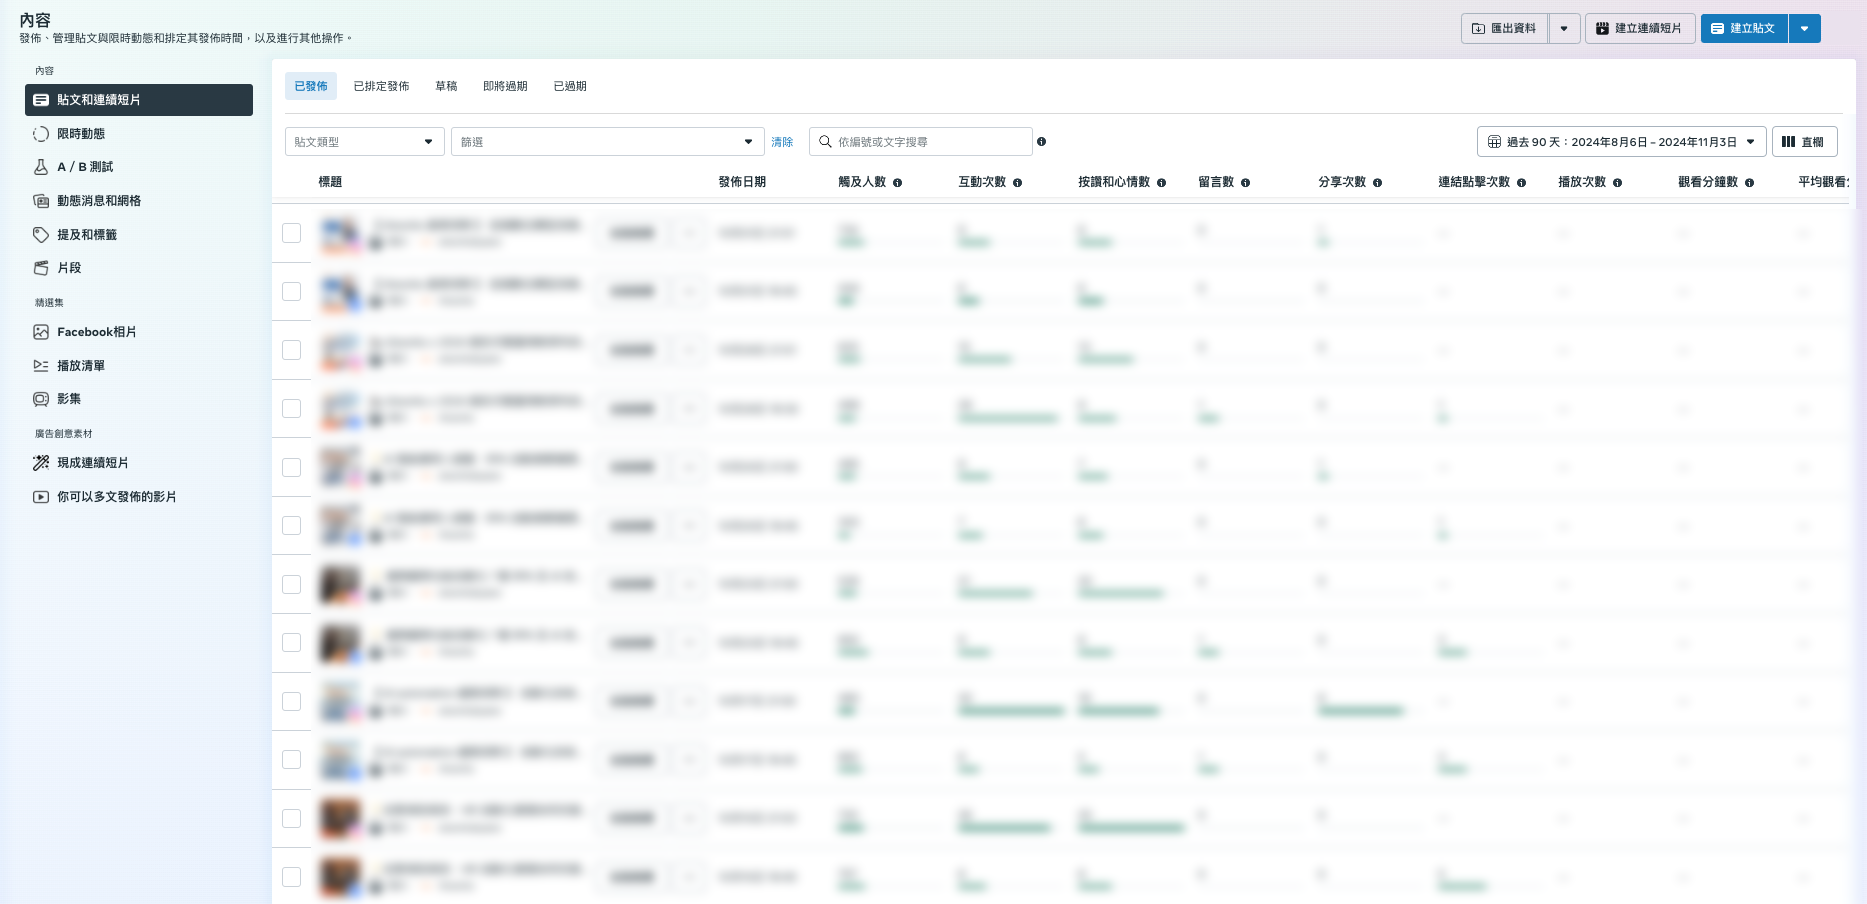Select 動態消息和網格 icon in sidebar

pos(41,201)
